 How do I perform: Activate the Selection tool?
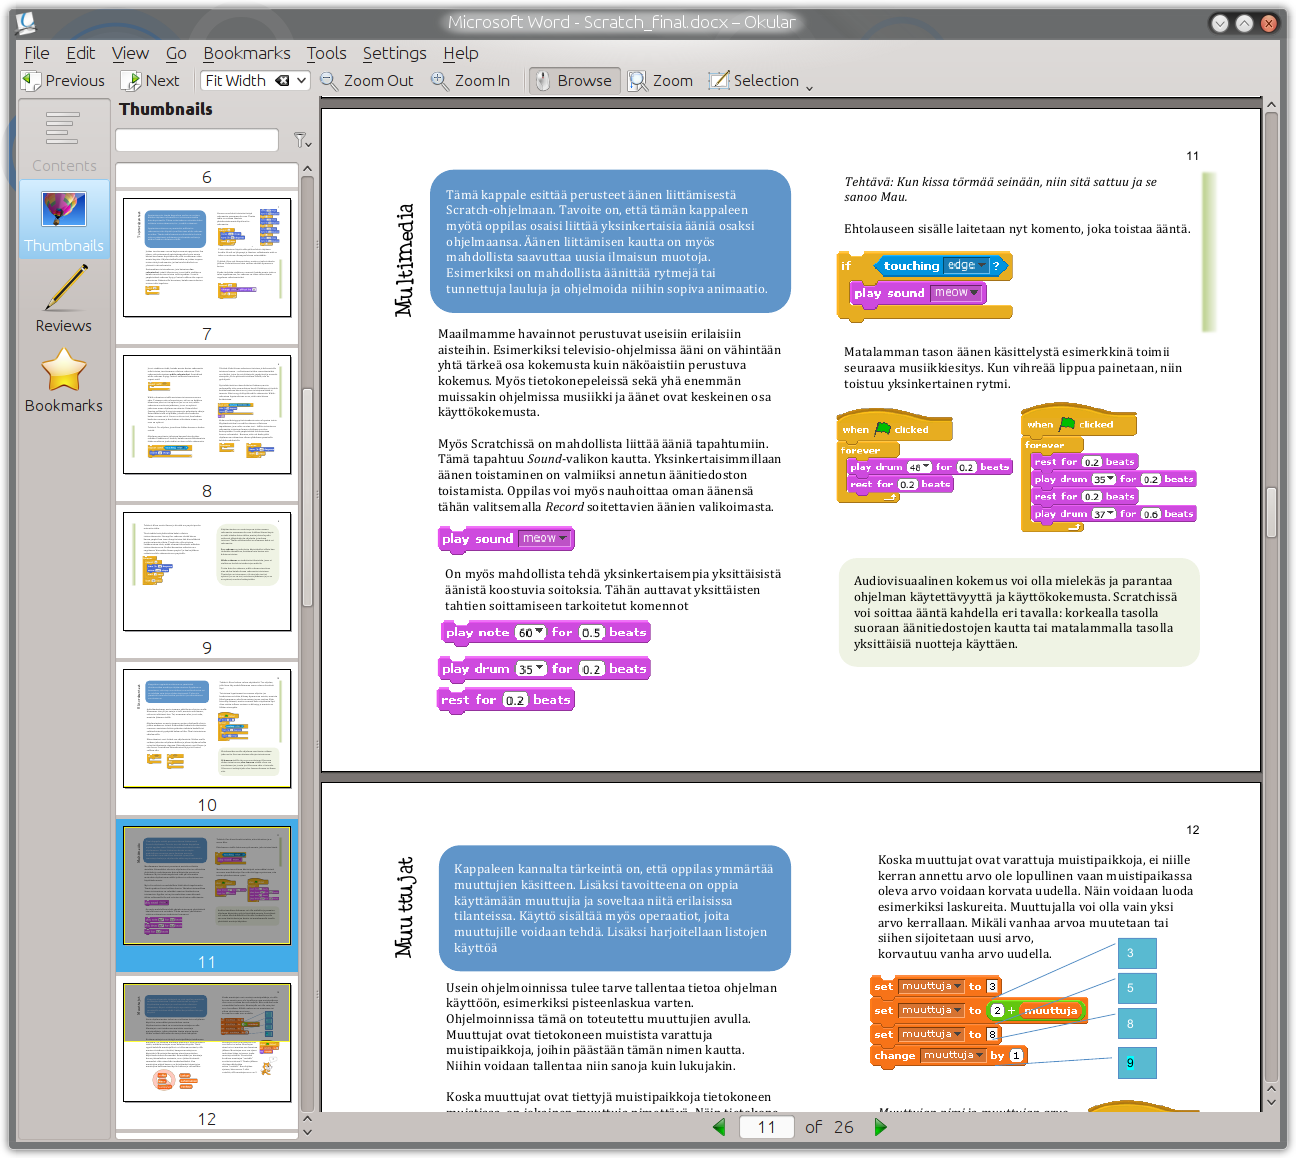754,81
